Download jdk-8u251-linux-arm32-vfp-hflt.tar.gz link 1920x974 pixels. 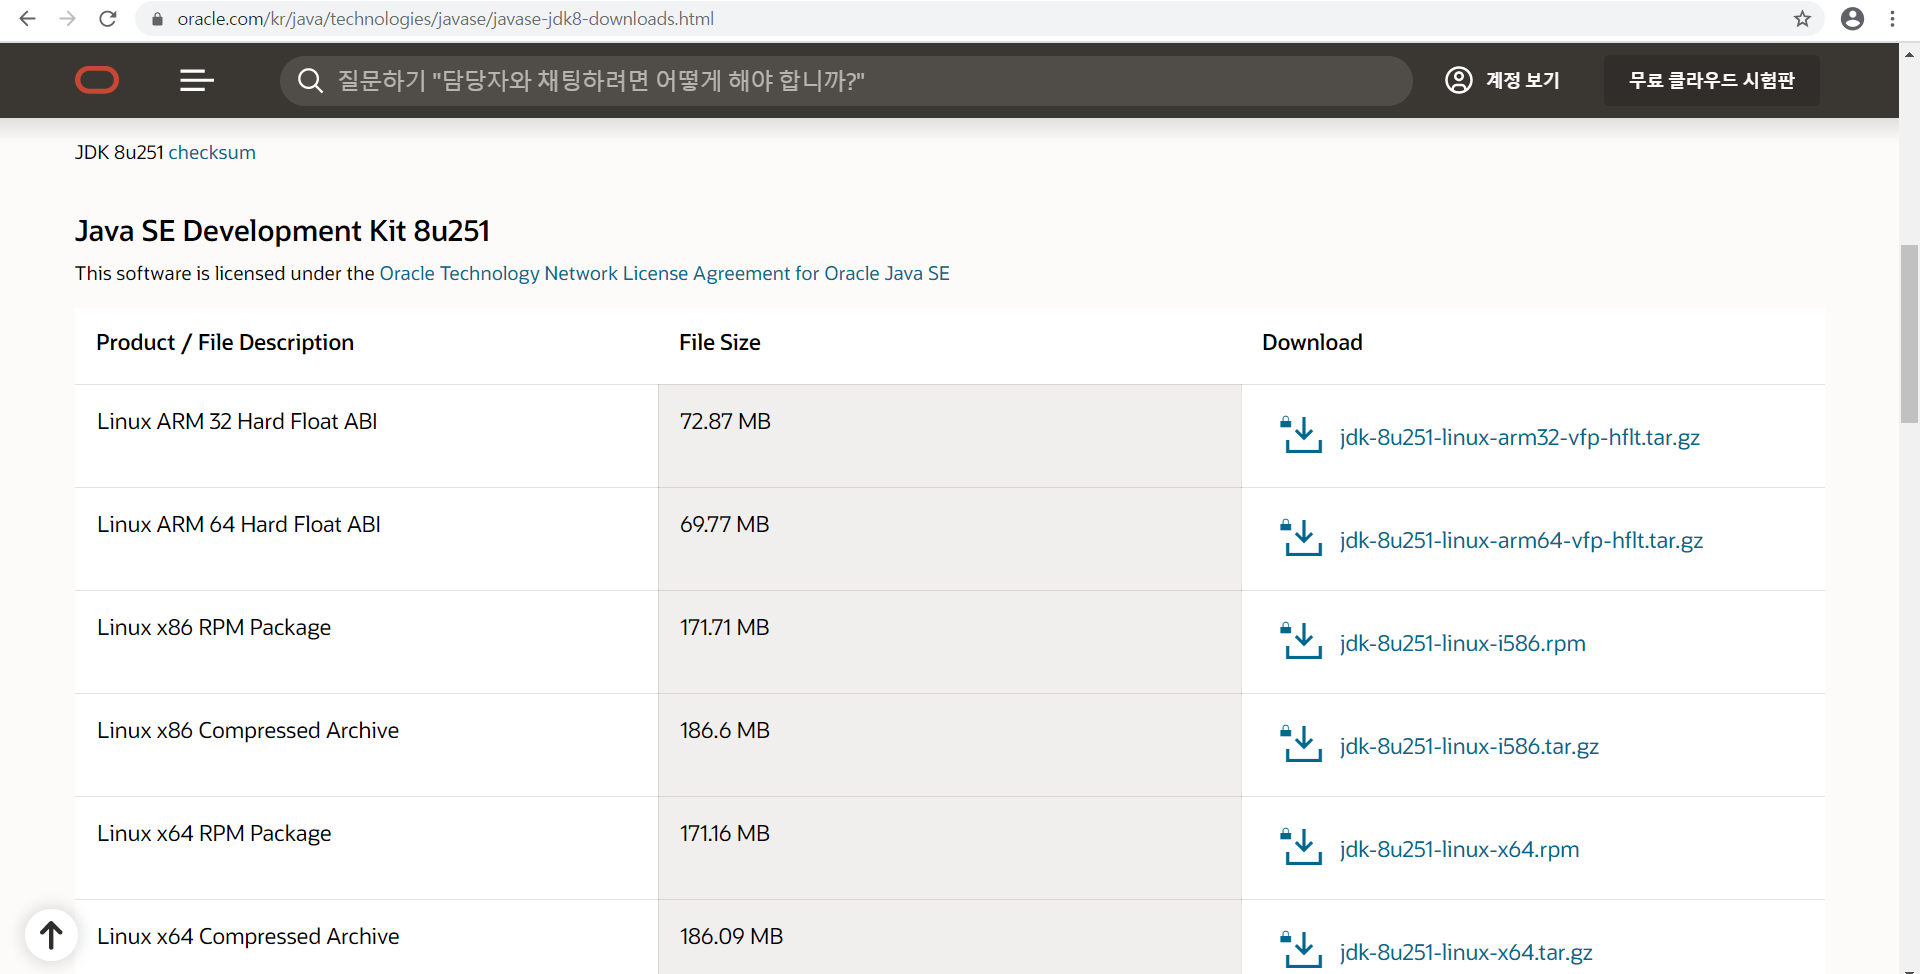click(x=1519, y=437)
